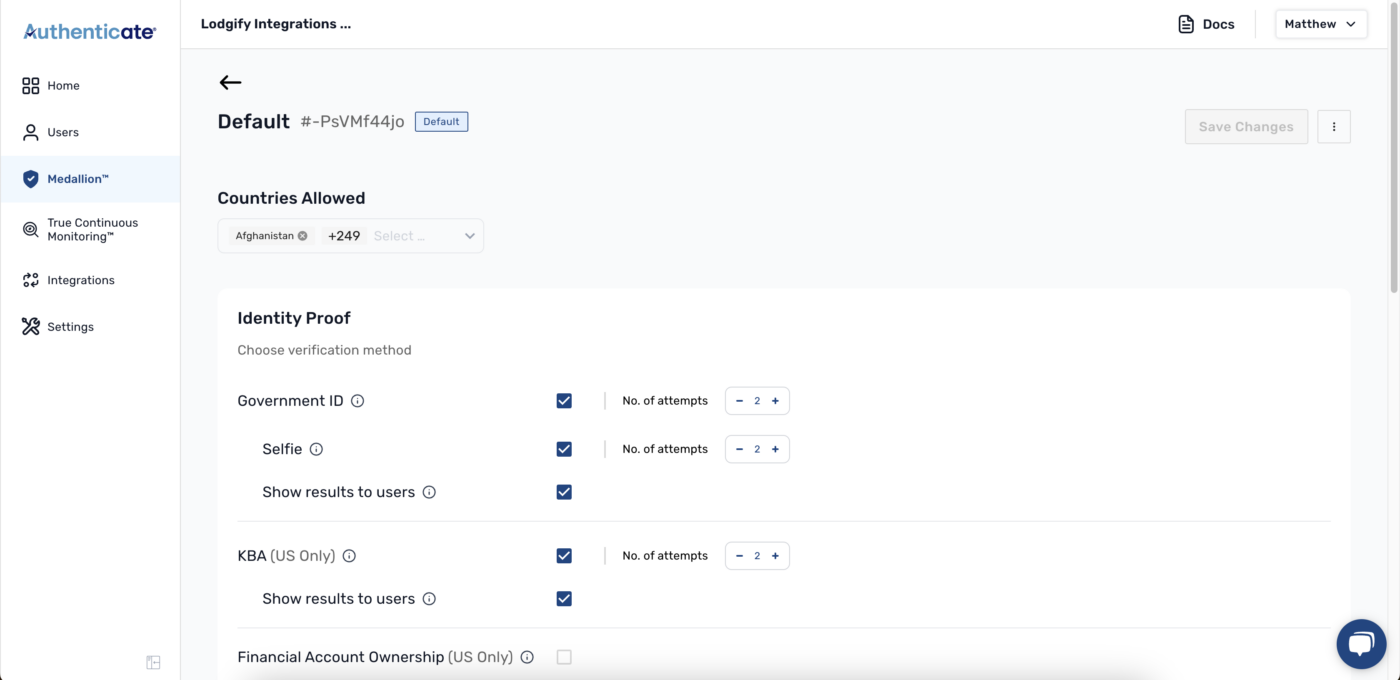Select the Users icon in the sidebar
1400x680 pixels.
(30, 131)
